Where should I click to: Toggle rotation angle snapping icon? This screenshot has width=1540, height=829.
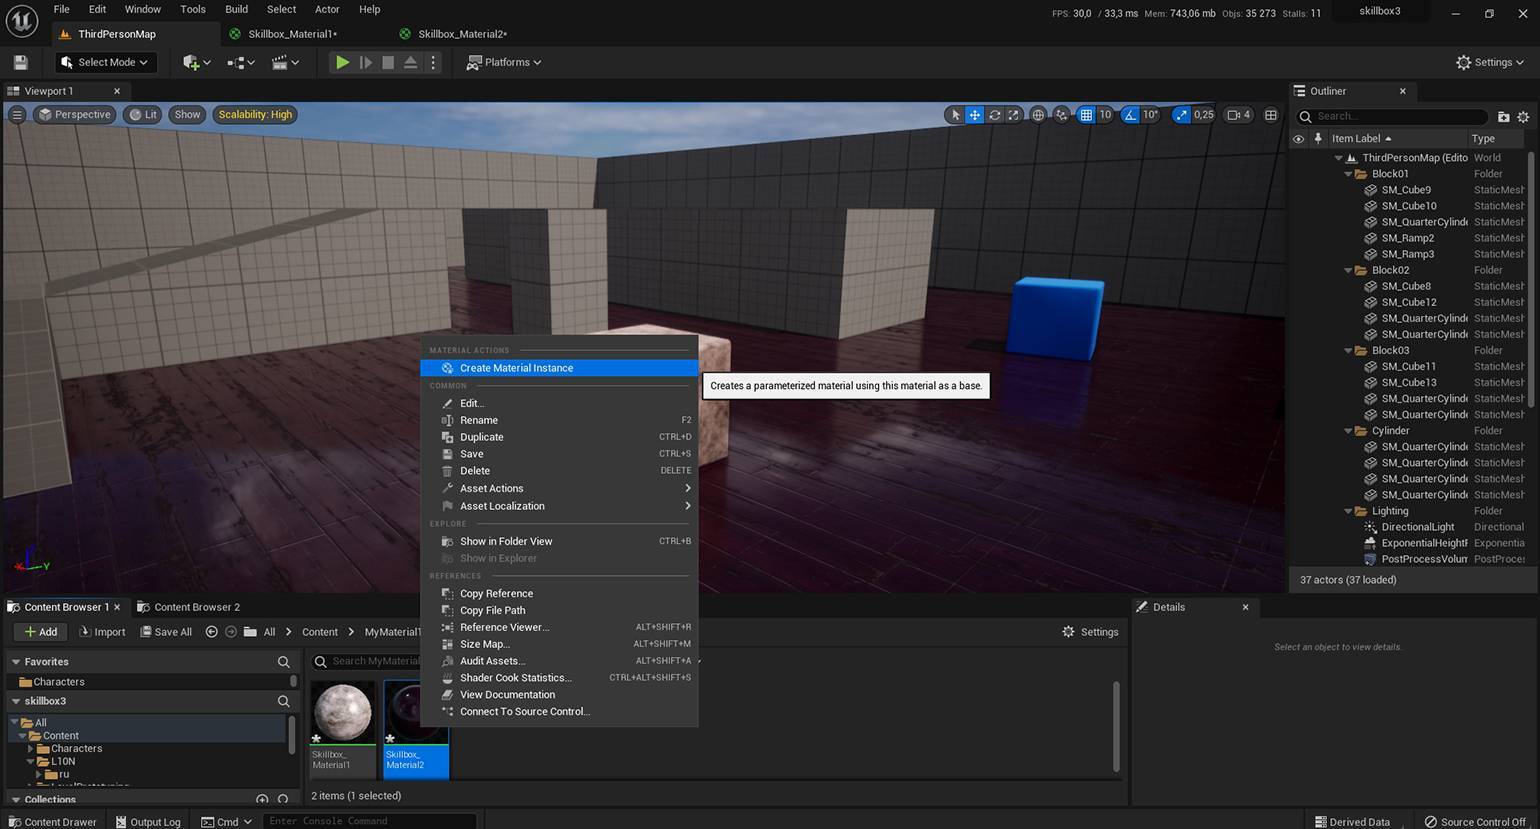tap(1130, 115)
